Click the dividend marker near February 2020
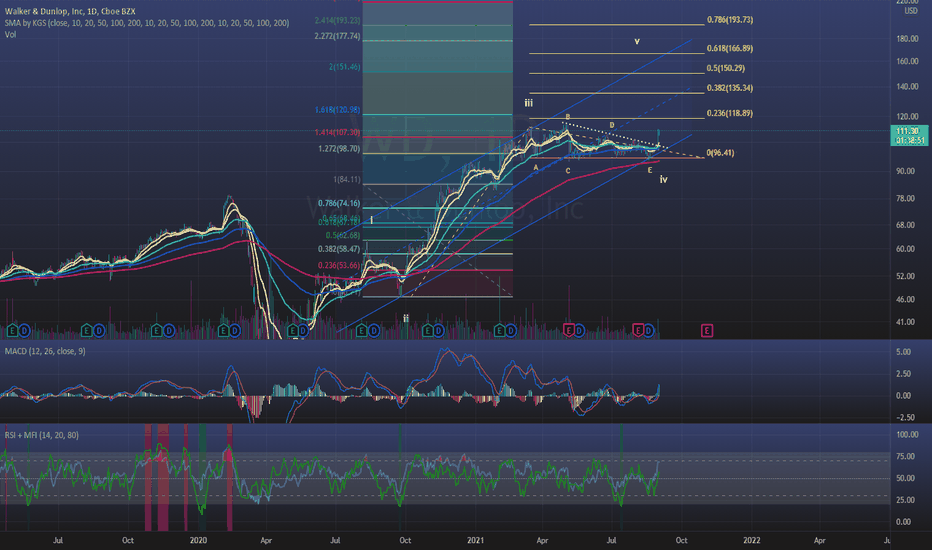 point(235,331)
